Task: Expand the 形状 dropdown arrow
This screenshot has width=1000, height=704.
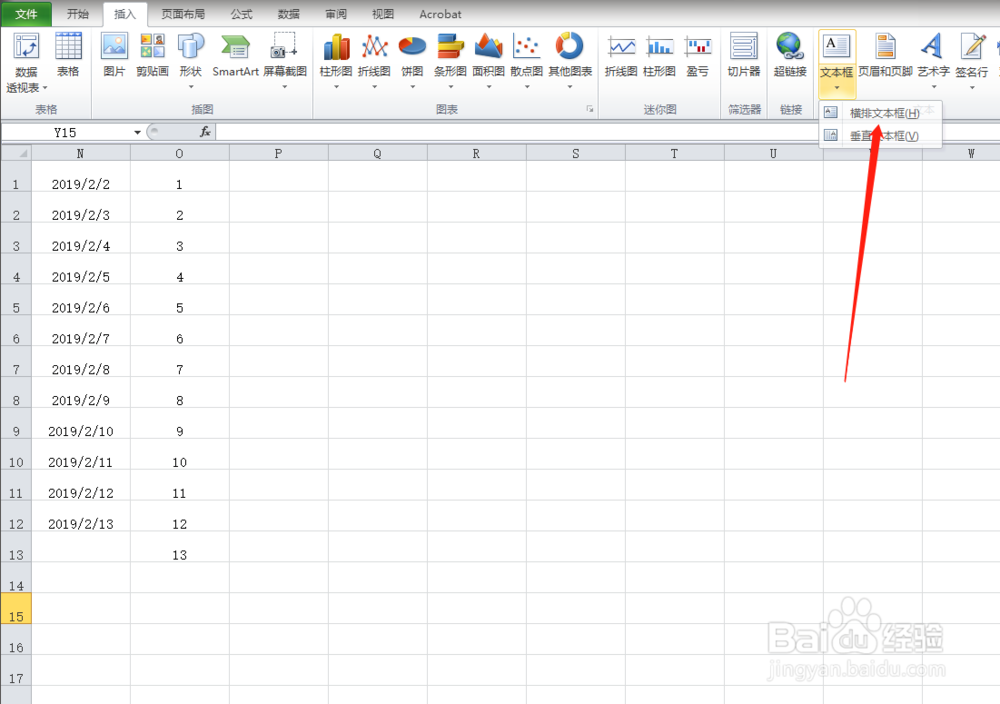Action: point(191,87)
